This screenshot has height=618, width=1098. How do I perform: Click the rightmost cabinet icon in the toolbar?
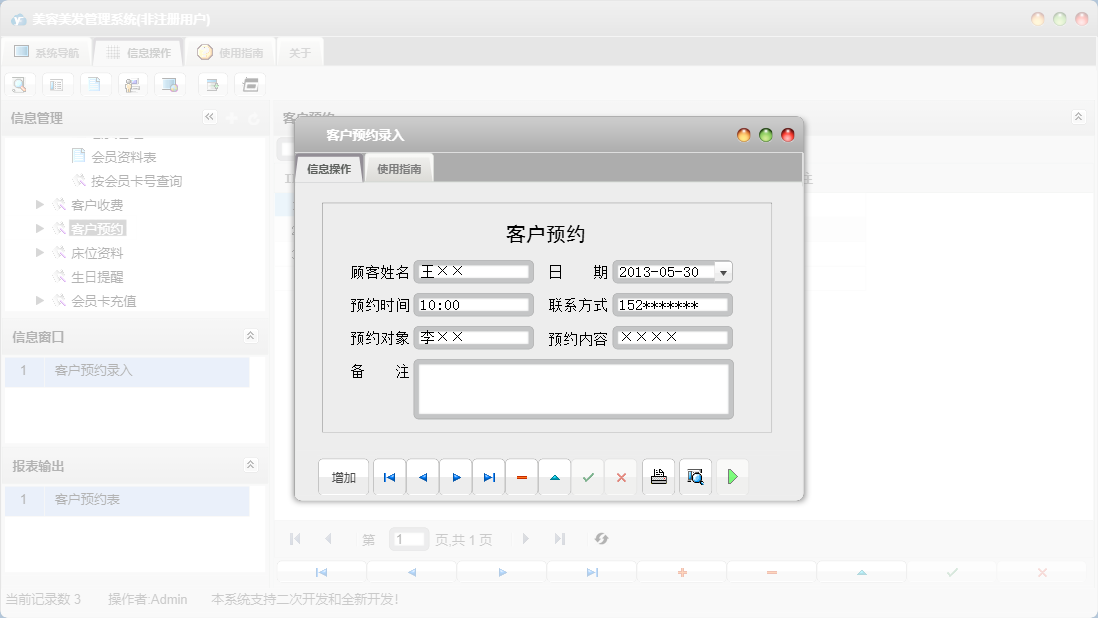(250, 84)
